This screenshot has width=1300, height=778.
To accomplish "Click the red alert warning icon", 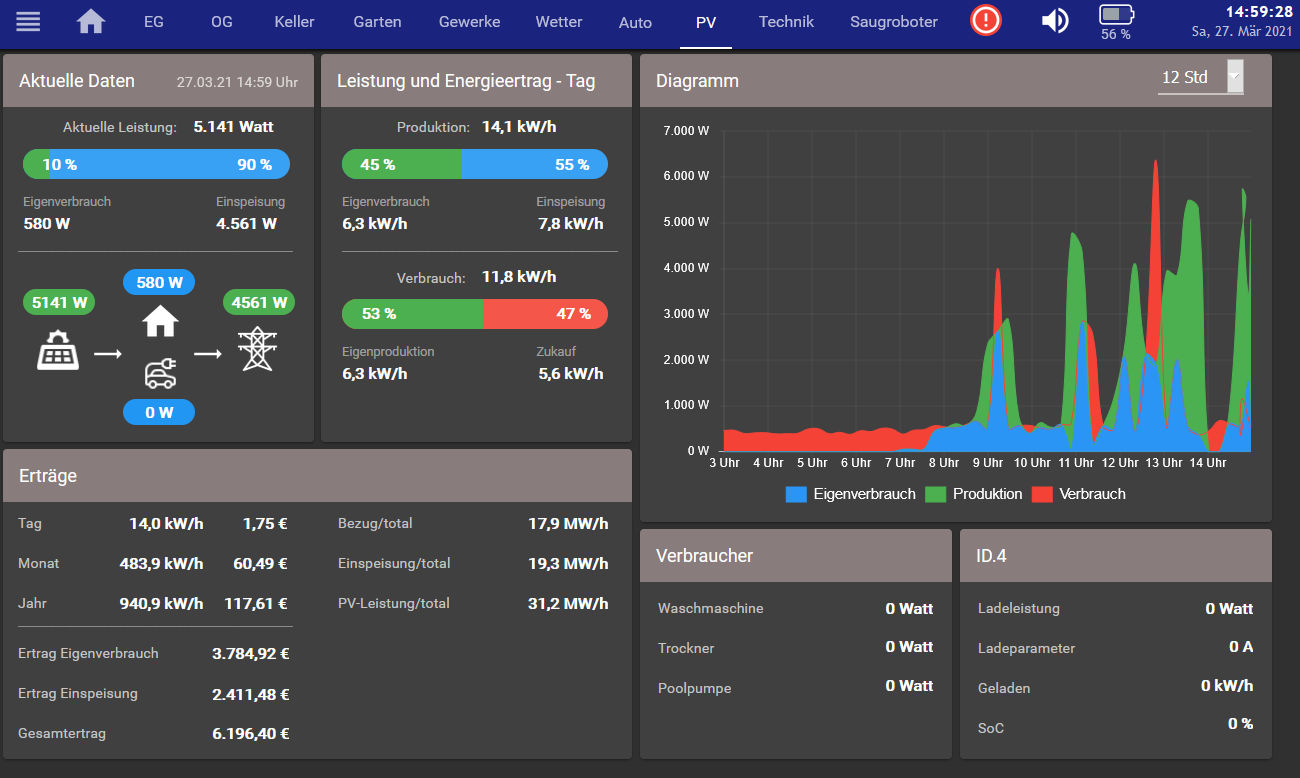I will point(986,20).
